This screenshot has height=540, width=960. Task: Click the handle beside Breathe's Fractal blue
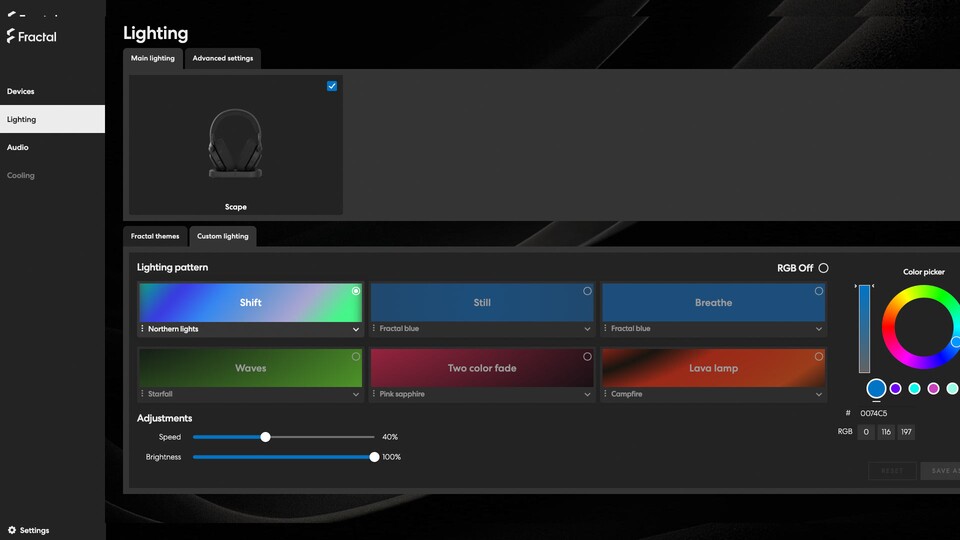(605, 329)
